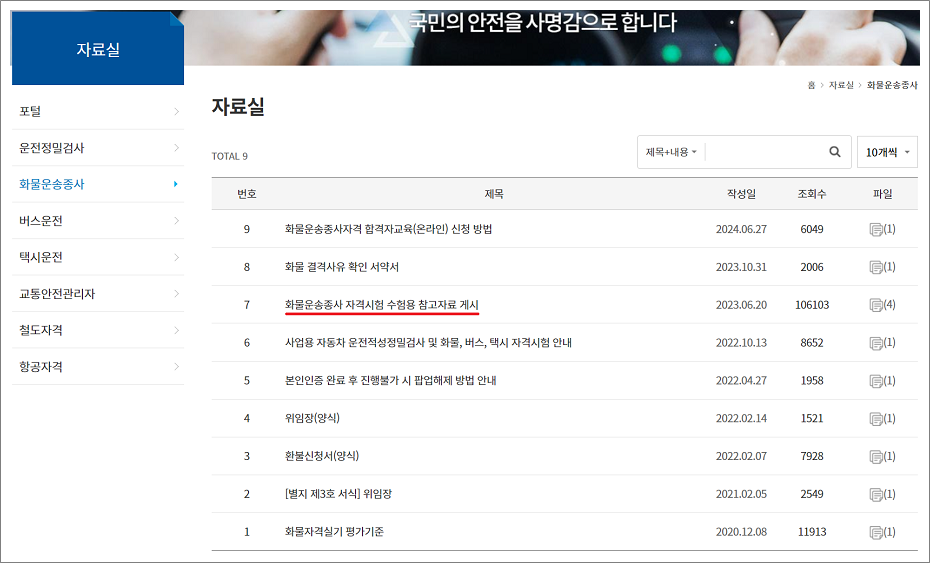This screenshot has width=930, height=563.
Task: Click the date 2022.10.13
Action: point(741,343)
